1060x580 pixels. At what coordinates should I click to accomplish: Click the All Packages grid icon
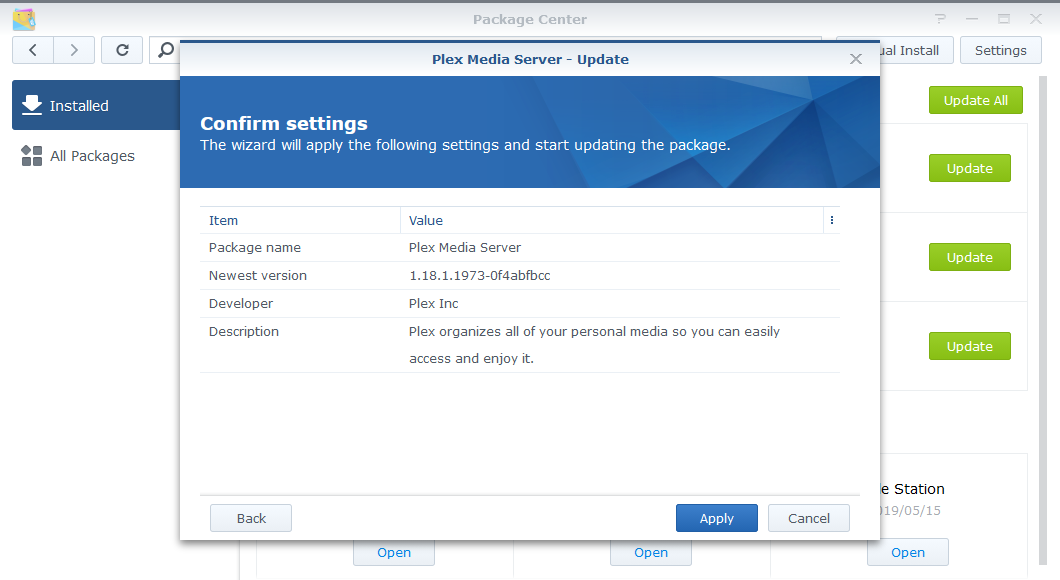click(32, 156)
